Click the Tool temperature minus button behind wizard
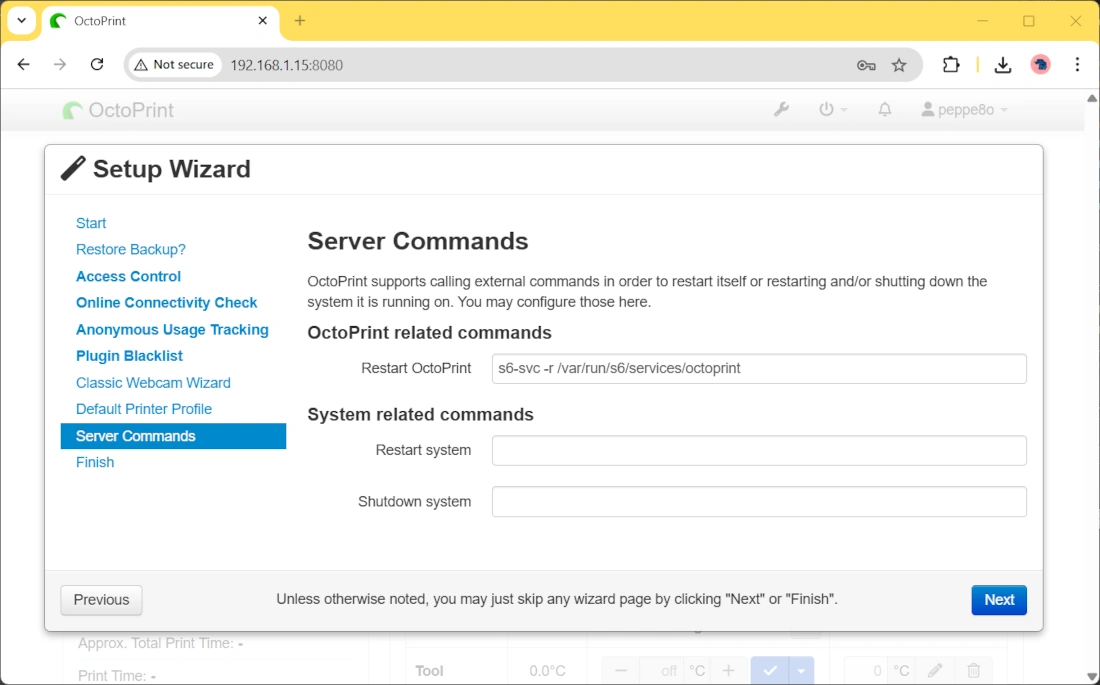Screen dimensions: 1100x685 tap(621, 671)
